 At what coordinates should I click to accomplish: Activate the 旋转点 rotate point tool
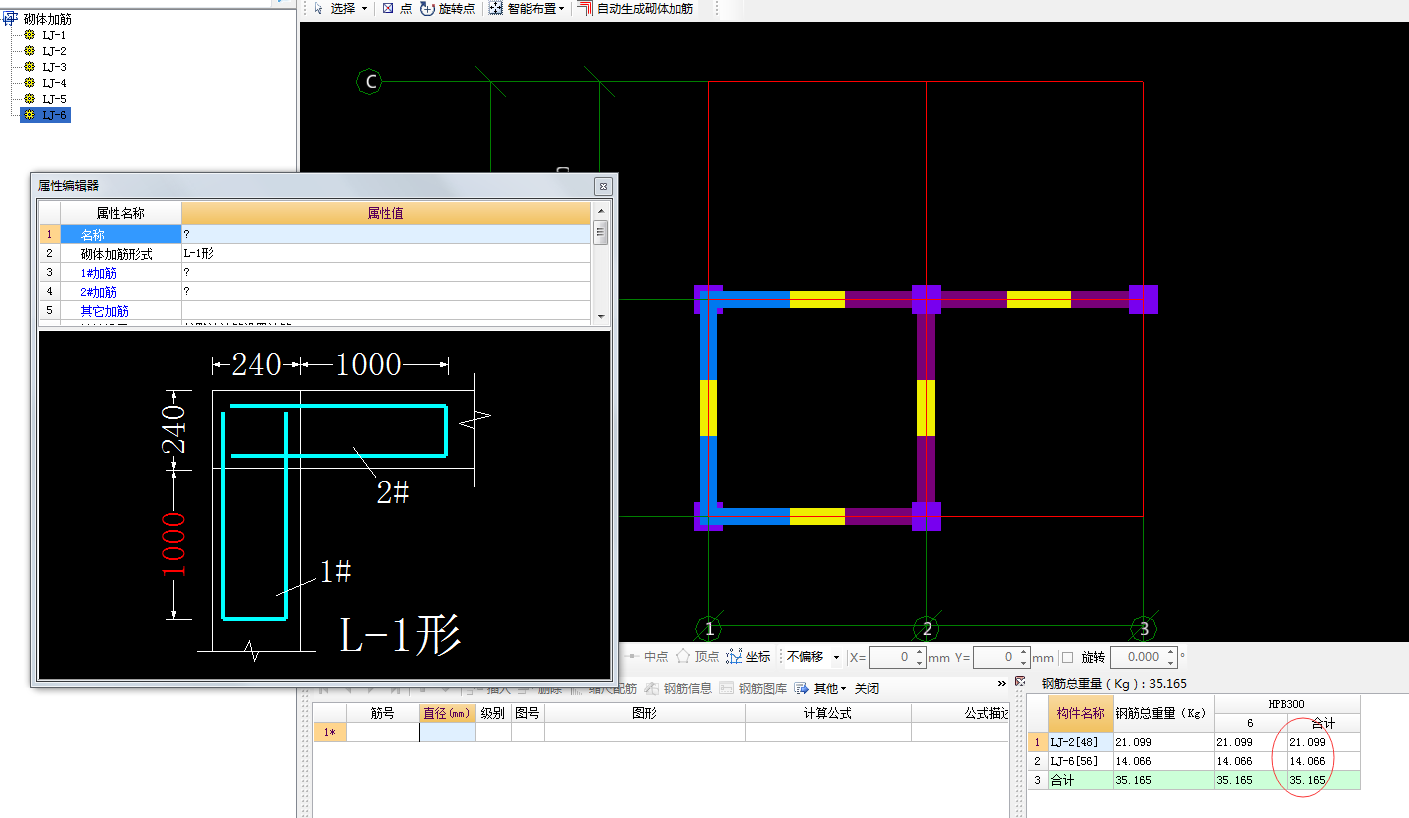448,8
